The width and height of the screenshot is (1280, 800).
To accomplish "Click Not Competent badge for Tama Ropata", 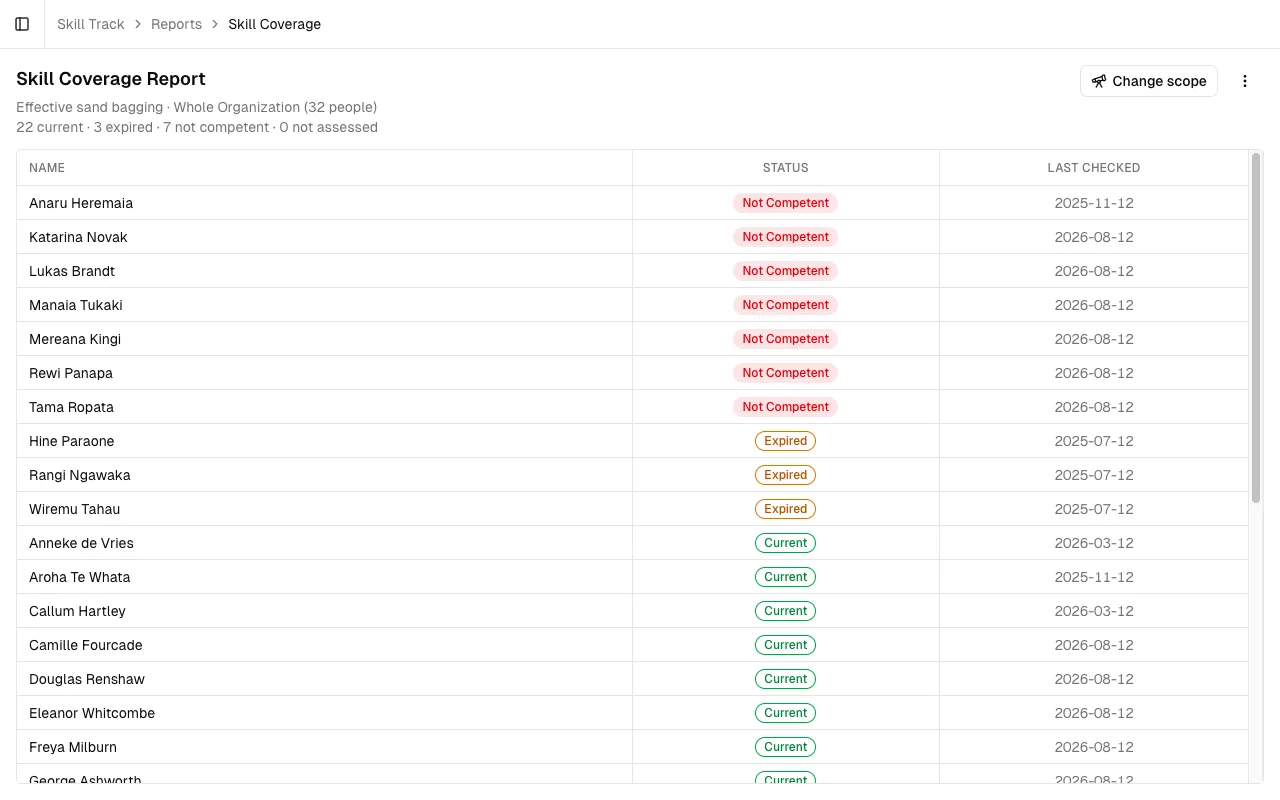I will coord(786,407).
